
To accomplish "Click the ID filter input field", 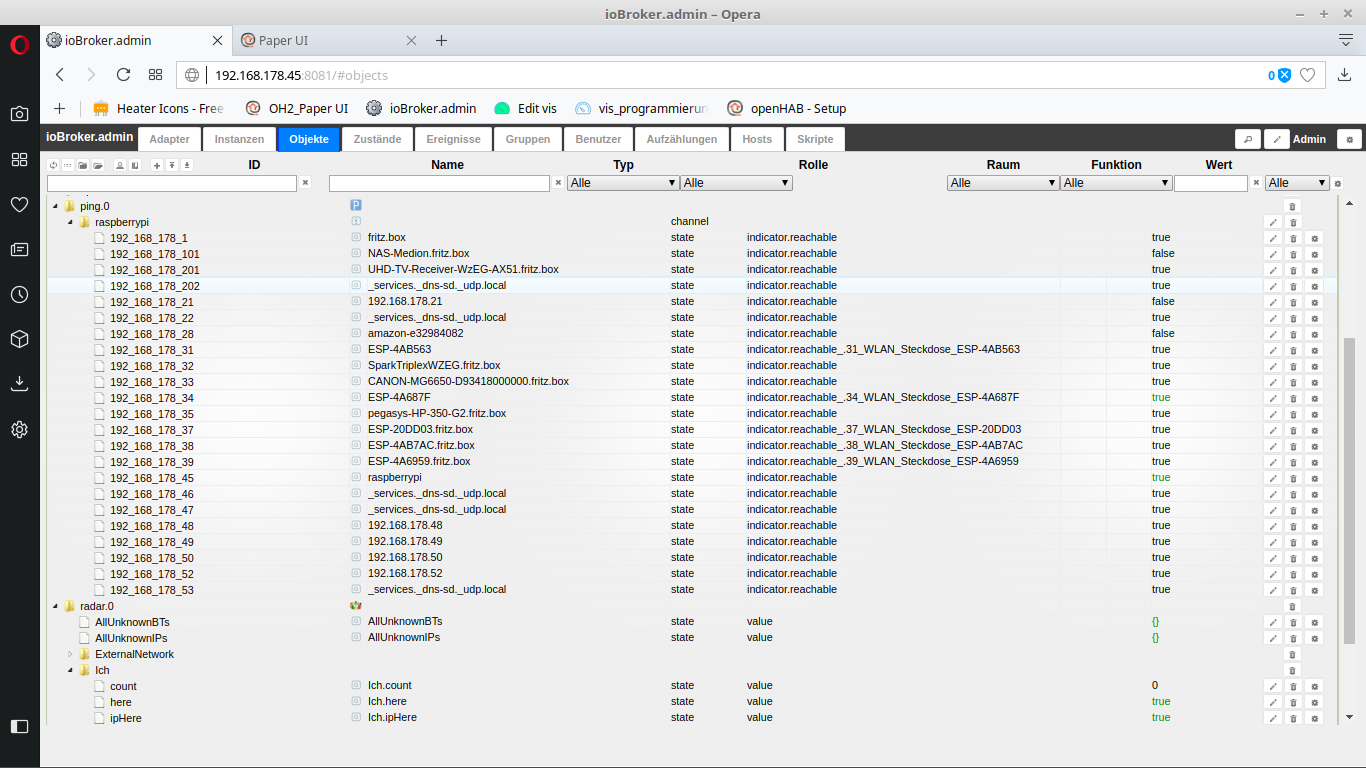I will (172, 183).
